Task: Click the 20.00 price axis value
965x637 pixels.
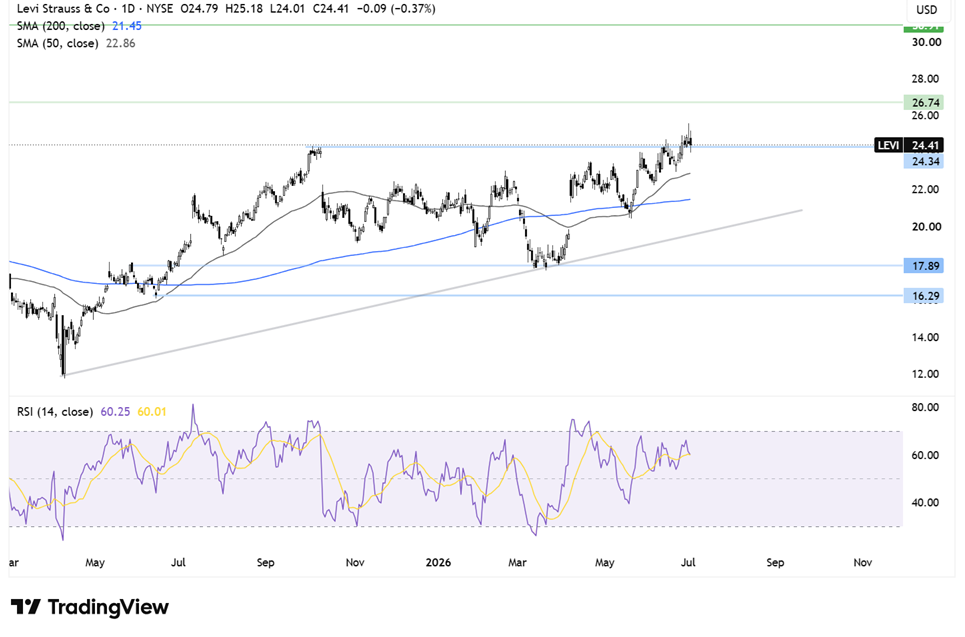Action: click(926, 226)
